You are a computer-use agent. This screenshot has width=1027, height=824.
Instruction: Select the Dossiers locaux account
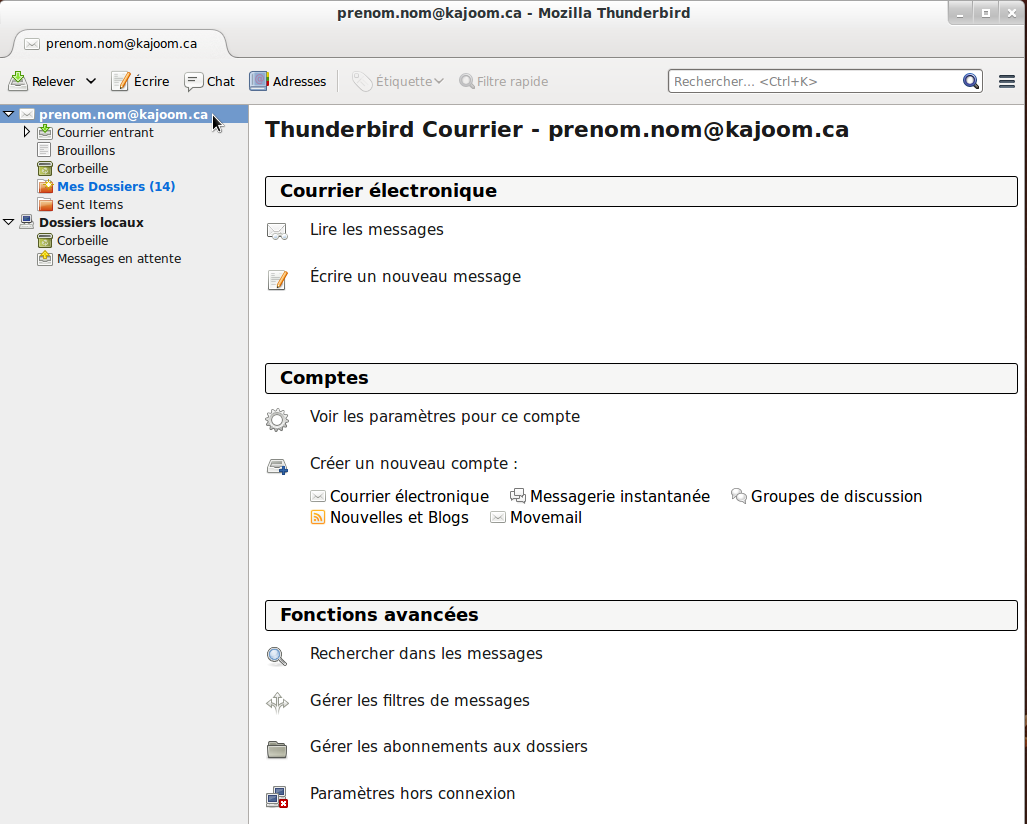coord(91,222)
